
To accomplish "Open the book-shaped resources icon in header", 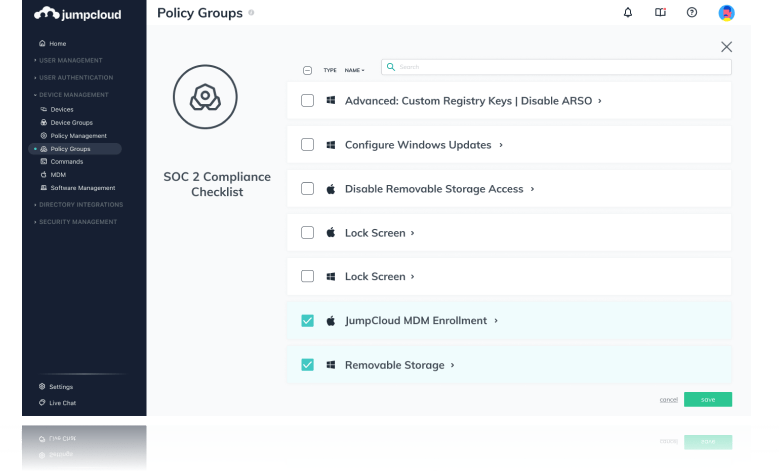I will click(x=660, y=12).
